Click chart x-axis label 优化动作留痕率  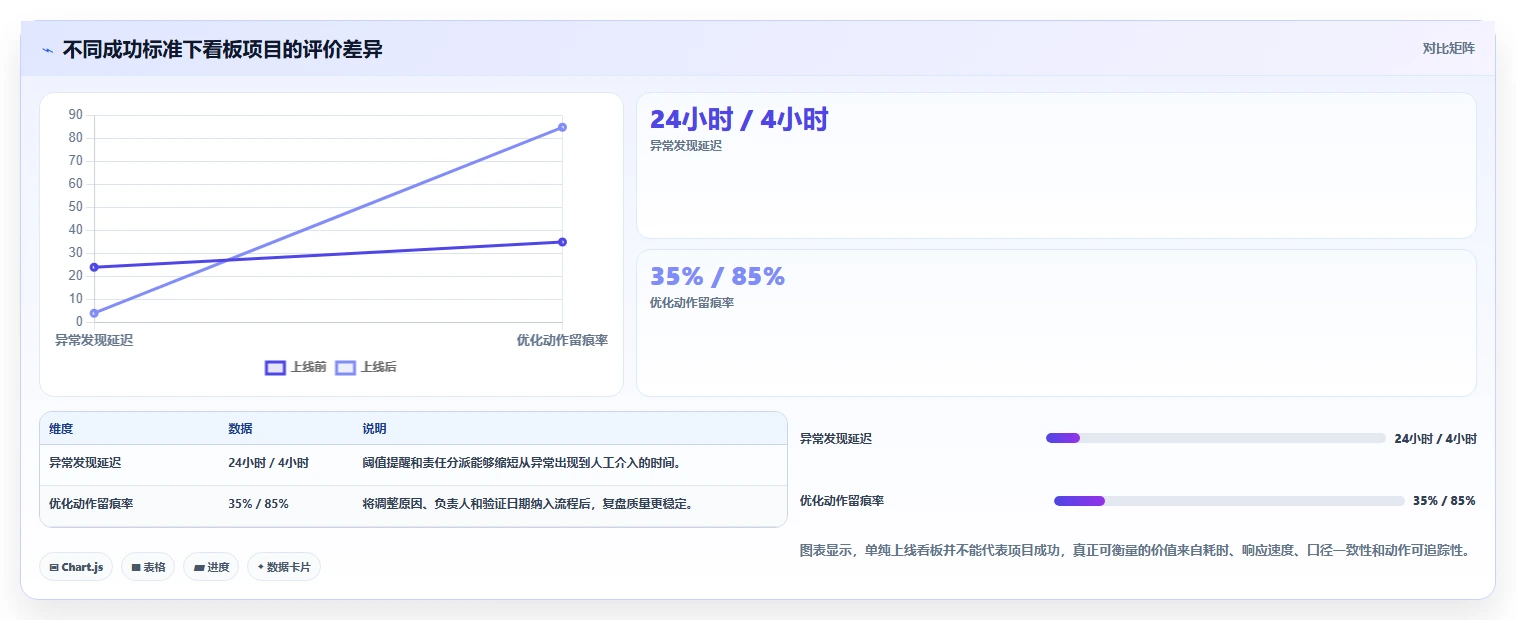point(562,340)
